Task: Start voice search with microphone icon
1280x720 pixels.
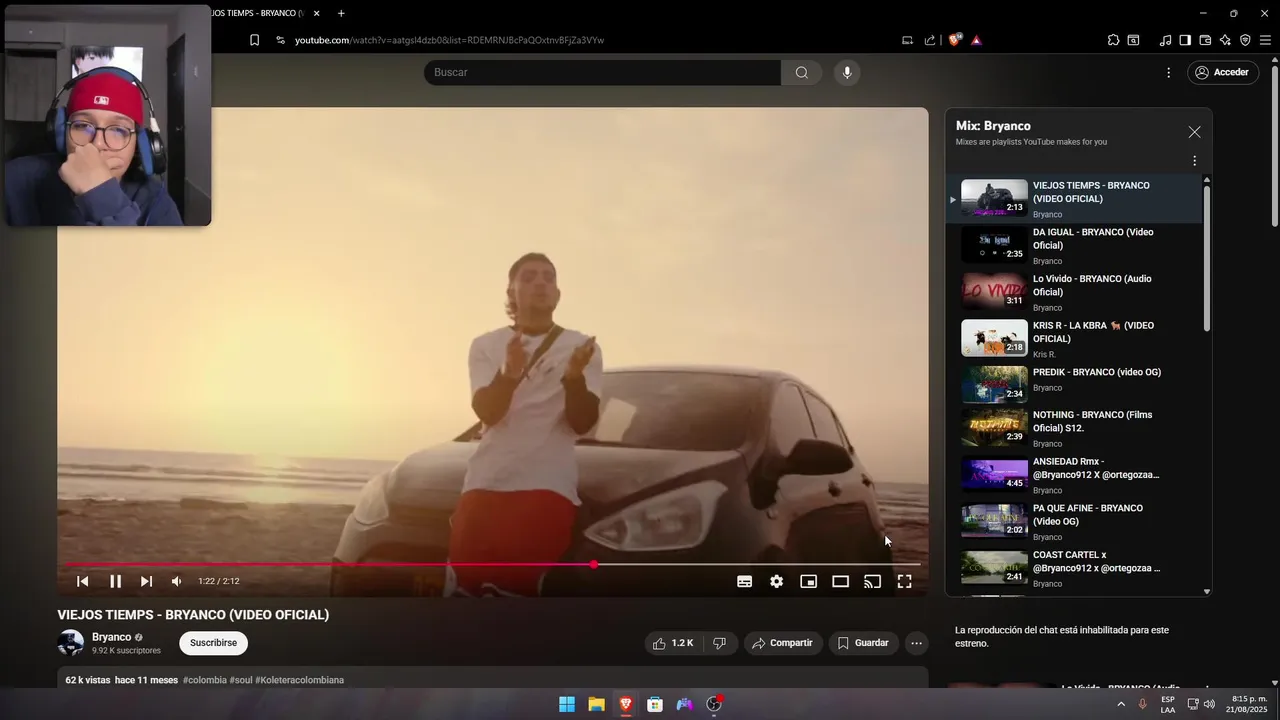Action: [x=847, y=72]
